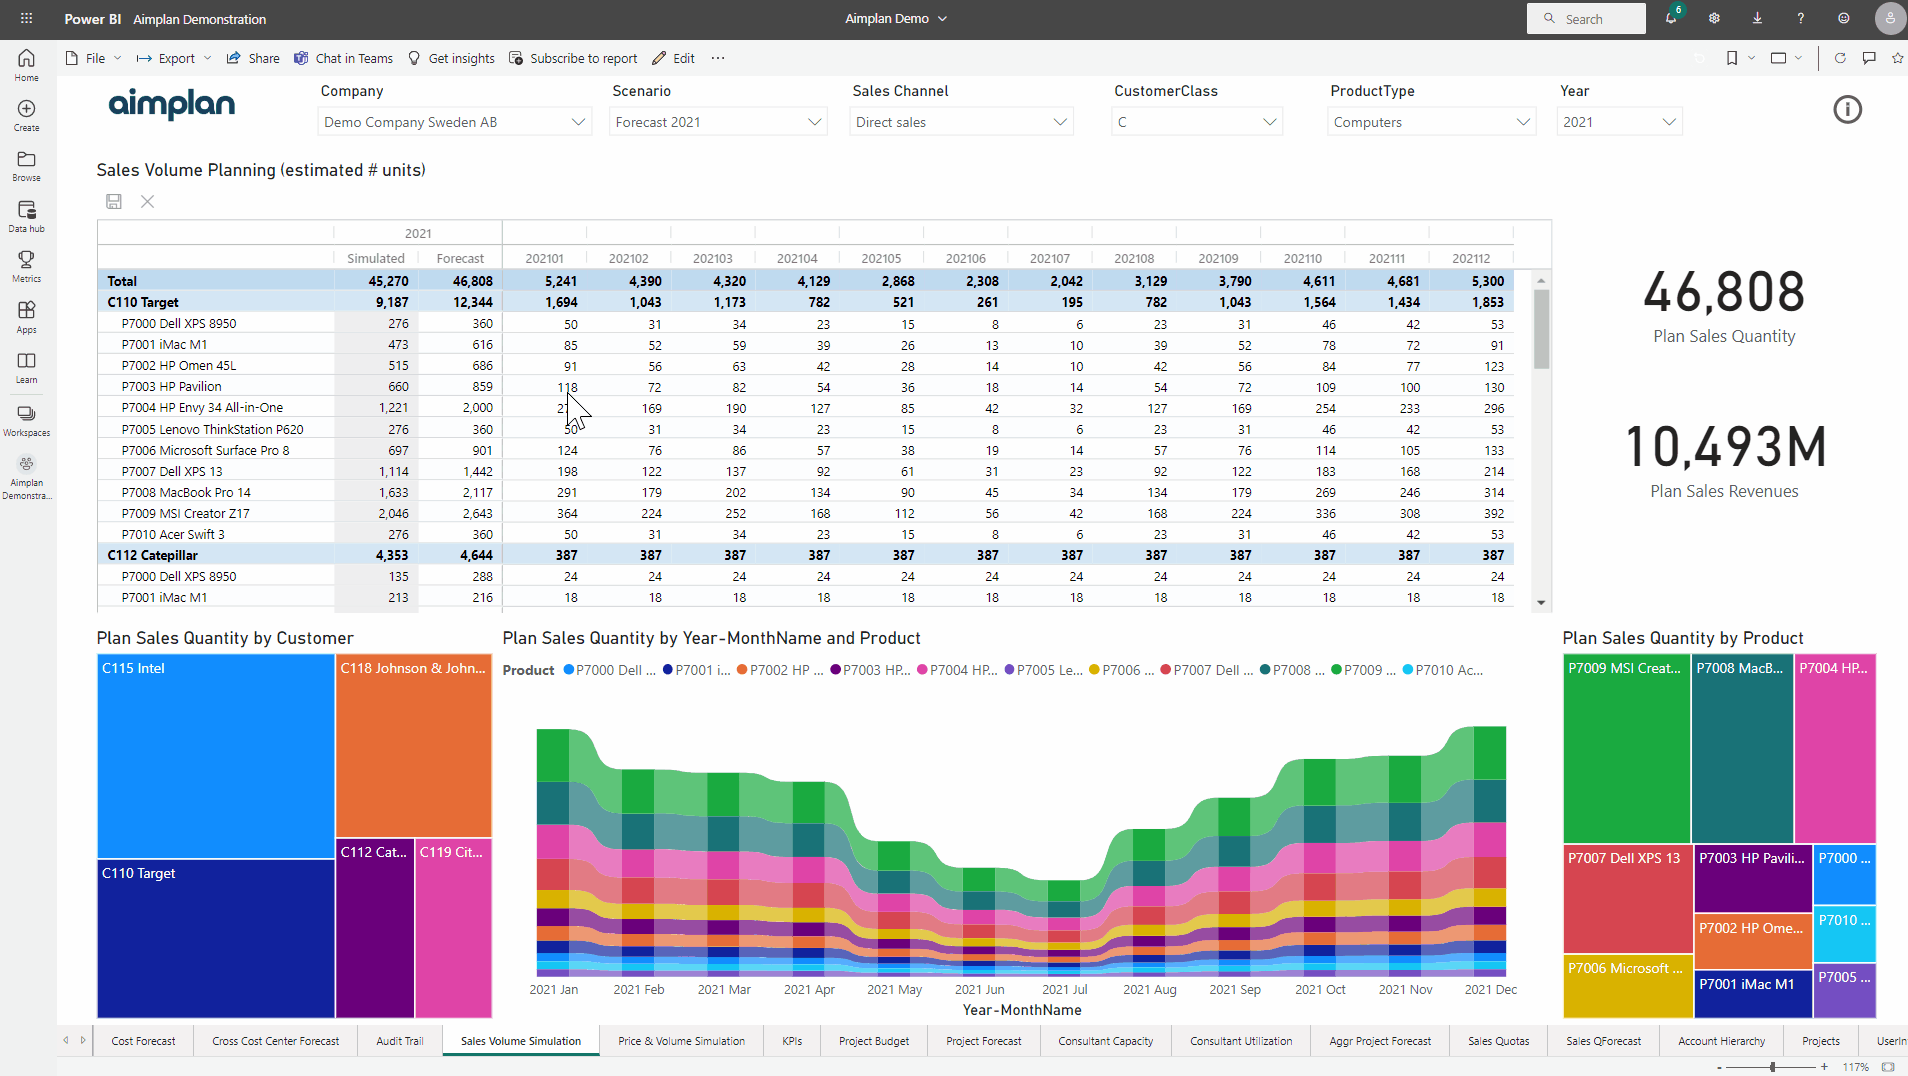1908x1076 pixels.
Task: Open the report info icon top right
Action: tap(1847, 110)
